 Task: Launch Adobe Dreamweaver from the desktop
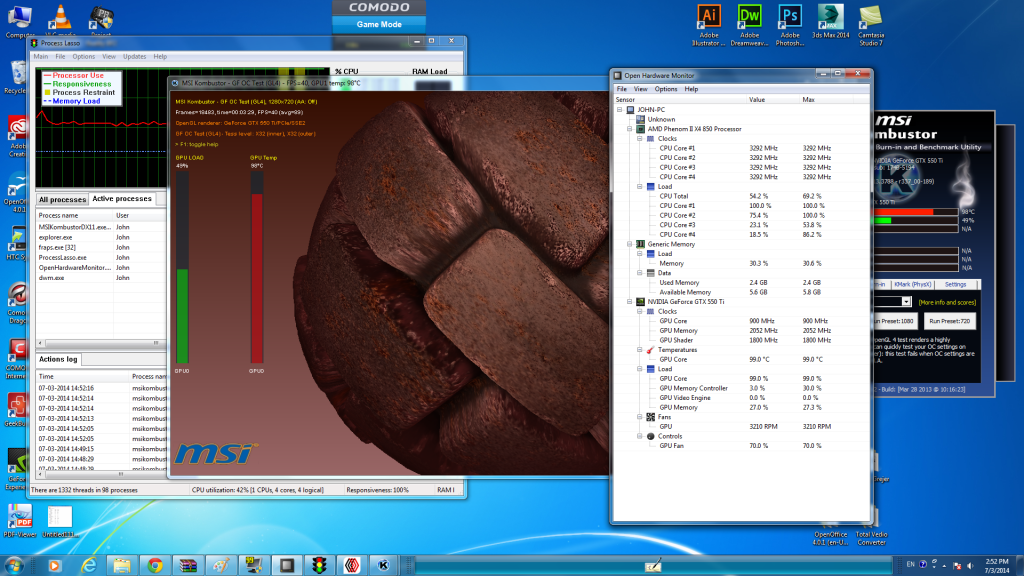tap(749, 17)
